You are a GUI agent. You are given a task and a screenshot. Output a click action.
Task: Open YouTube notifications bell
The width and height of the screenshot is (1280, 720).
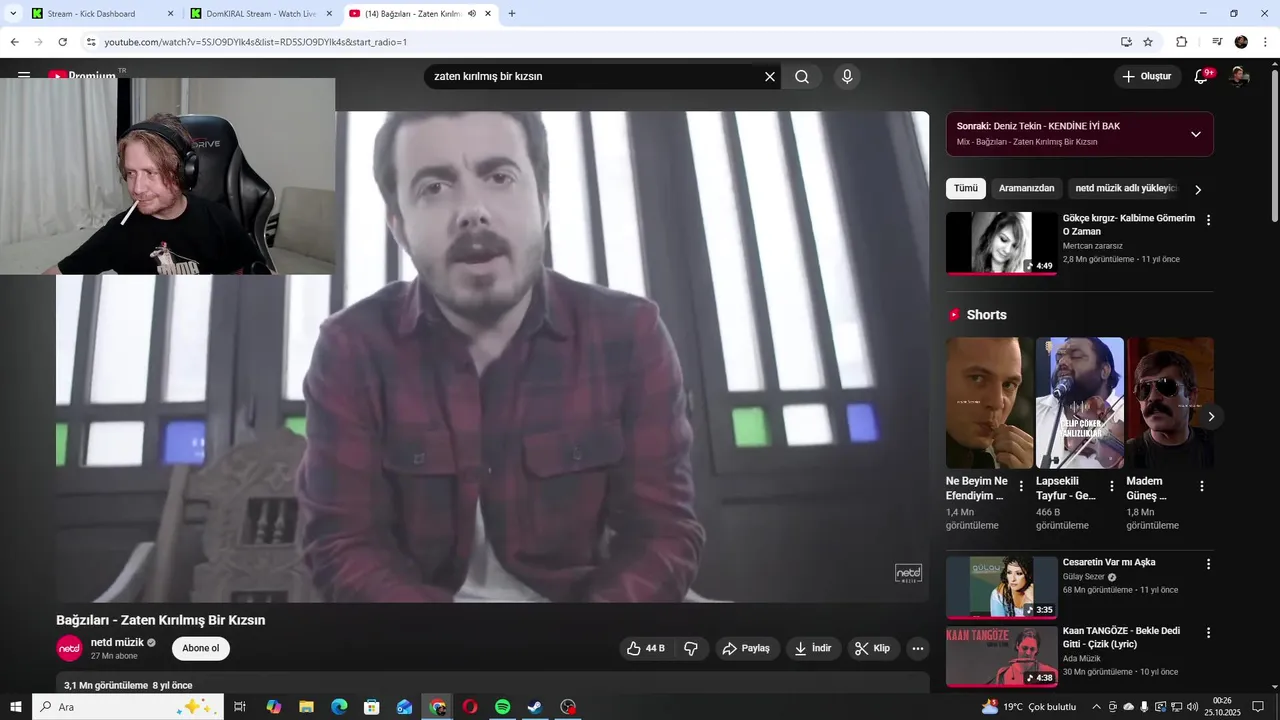coord(1201,77)
